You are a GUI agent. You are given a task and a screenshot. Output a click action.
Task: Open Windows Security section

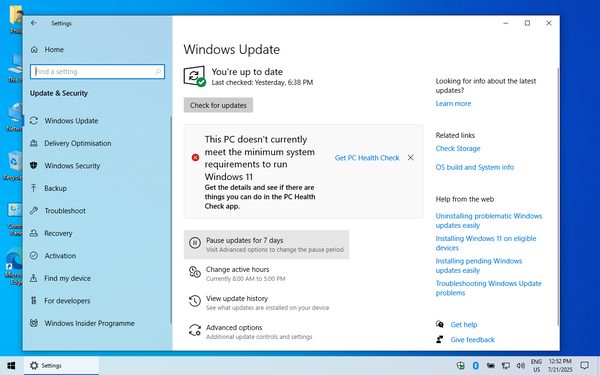pyautogui.click(x=72, y=166)
